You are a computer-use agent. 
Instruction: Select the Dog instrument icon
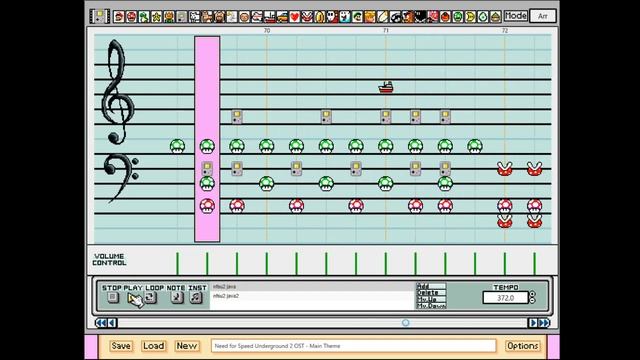coord(195,17)
